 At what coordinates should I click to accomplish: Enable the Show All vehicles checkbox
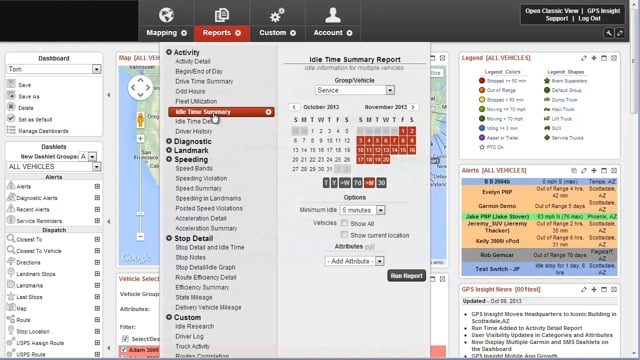tap(344, 223)
